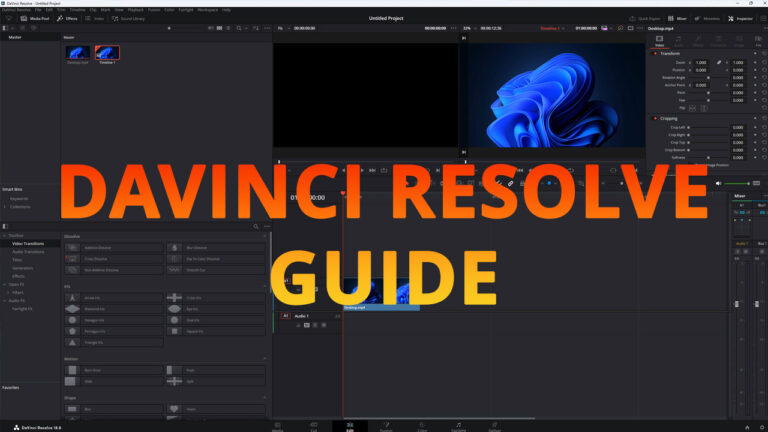Click the Flip horizontal icon
Image resolution: width=768 pixels, height=432 pixels.
pyautogui.click(x=692, y=108)
